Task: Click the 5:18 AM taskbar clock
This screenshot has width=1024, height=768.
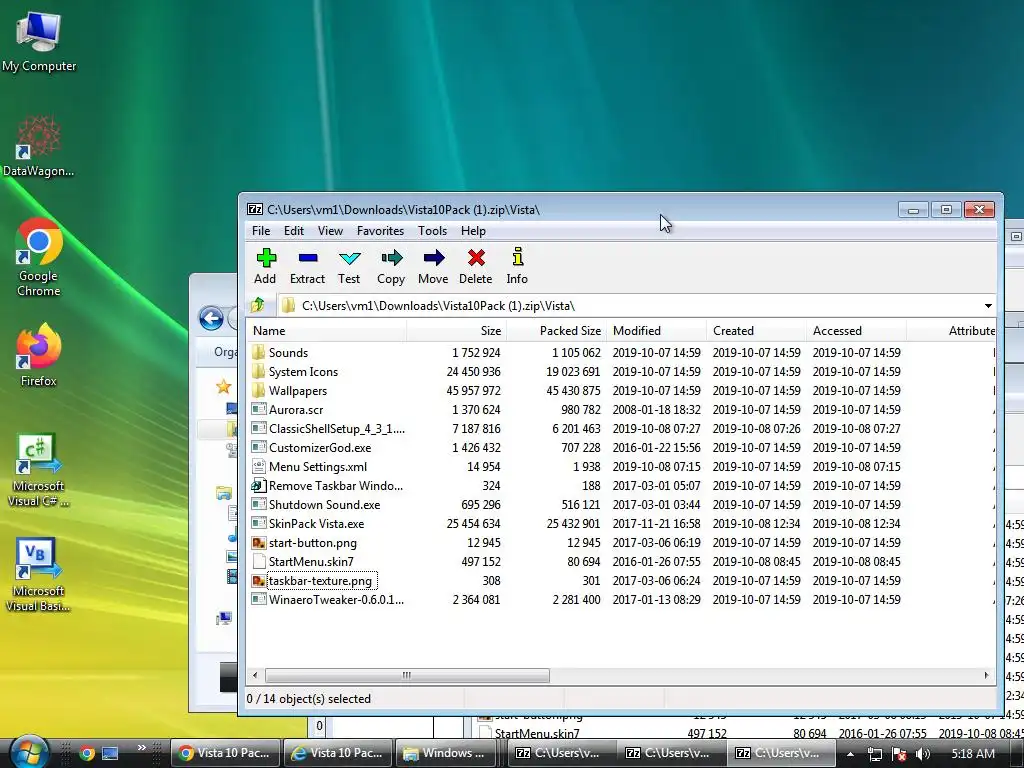Action: click(x=973, y=754)
